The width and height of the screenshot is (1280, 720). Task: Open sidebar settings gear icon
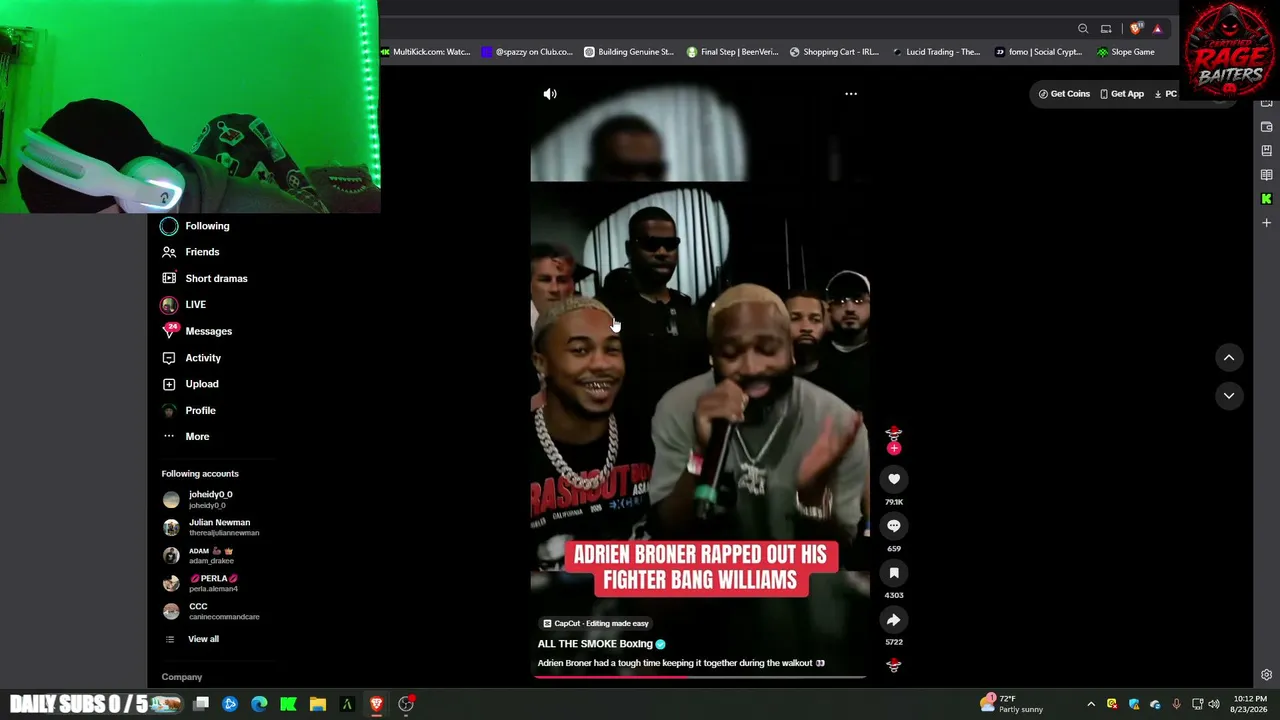[1266, 675]
